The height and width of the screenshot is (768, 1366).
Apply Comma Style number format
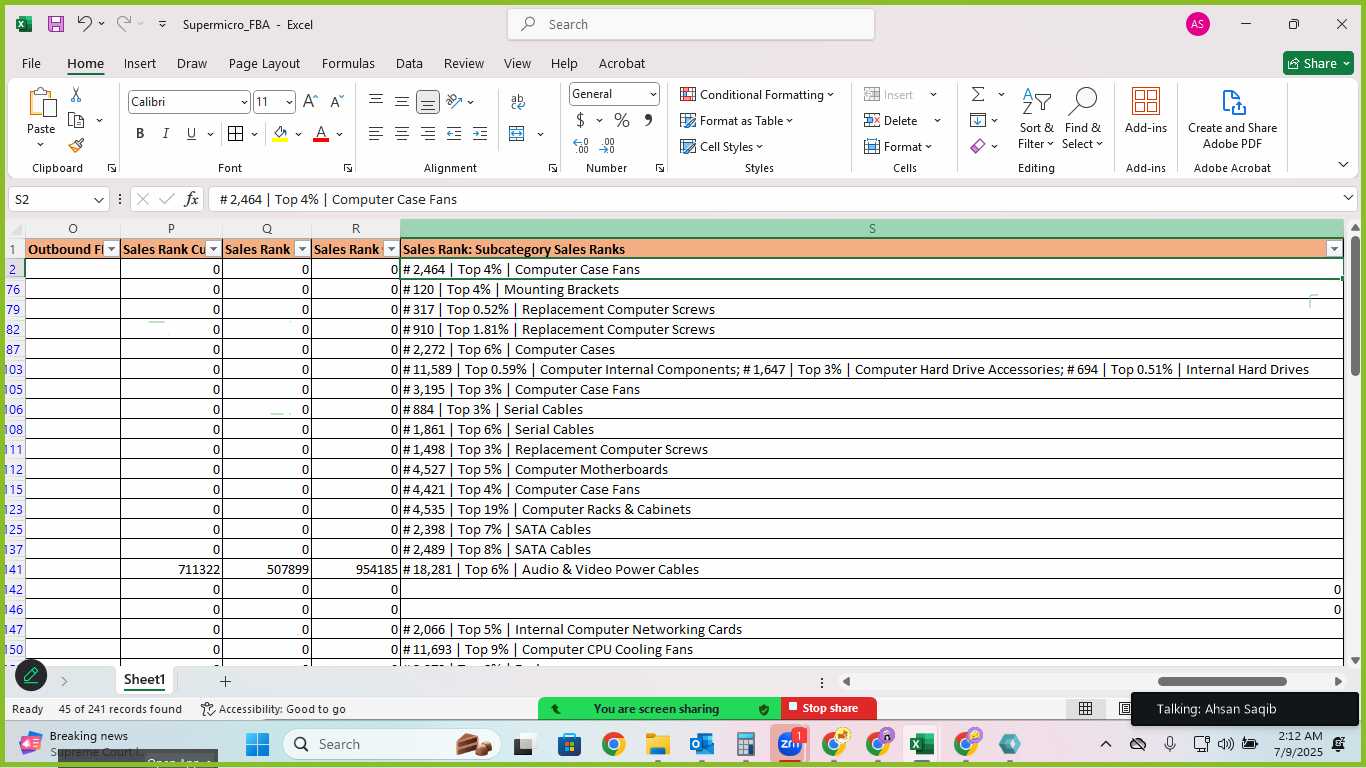(648, 120)
